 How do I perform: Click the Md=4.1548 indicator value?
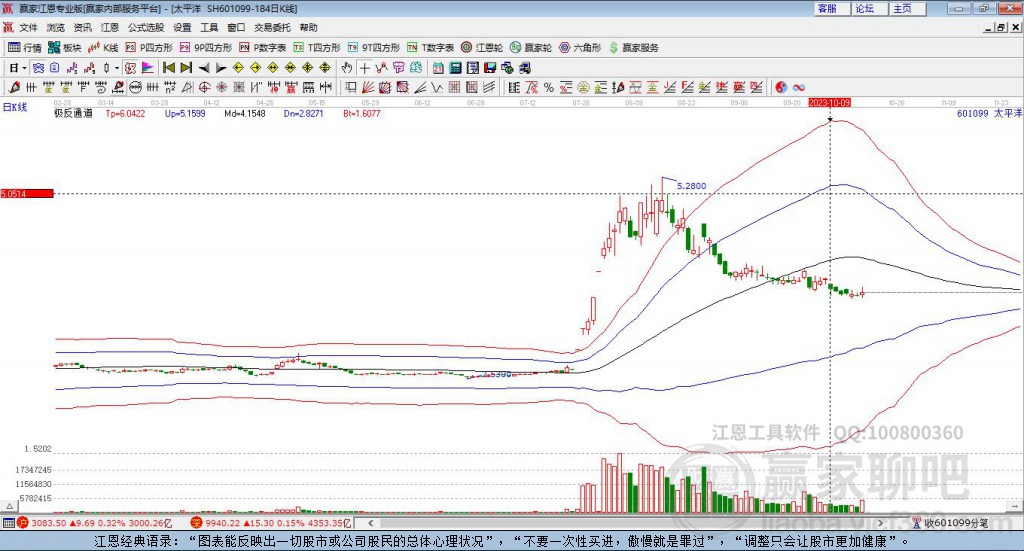pos(245,113)
